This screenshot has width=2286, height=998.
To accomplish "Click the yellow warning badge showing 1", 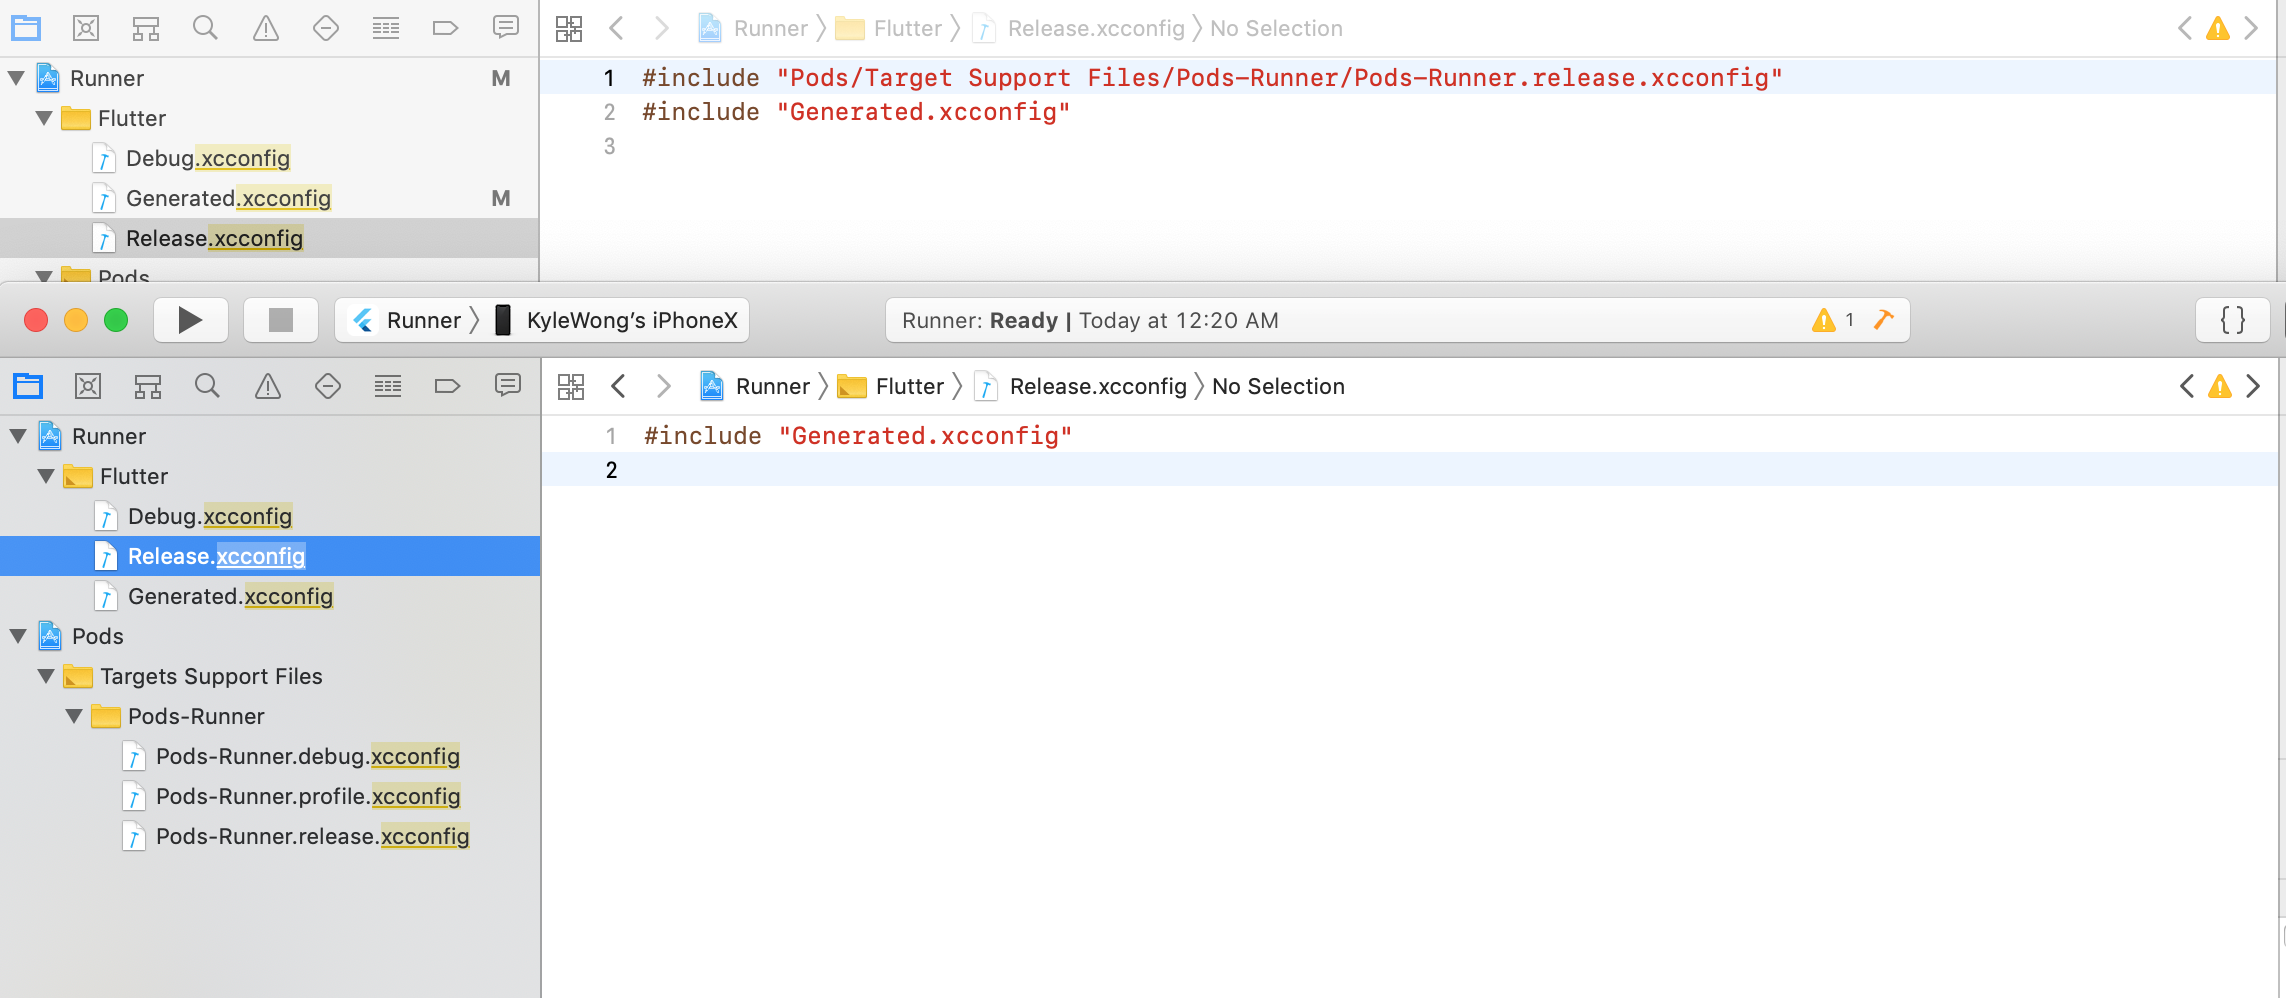I will pyautogui.click(x=1833, y=319).
